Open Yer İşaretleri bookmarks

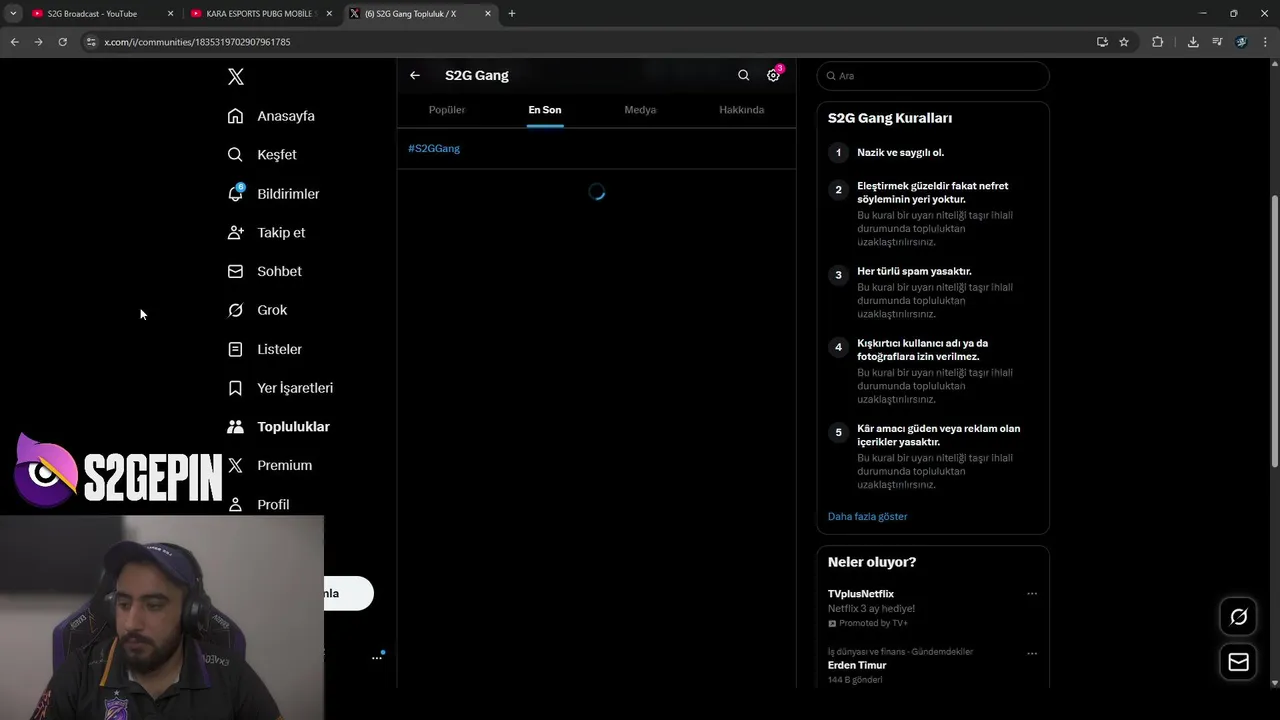(280, 388)
